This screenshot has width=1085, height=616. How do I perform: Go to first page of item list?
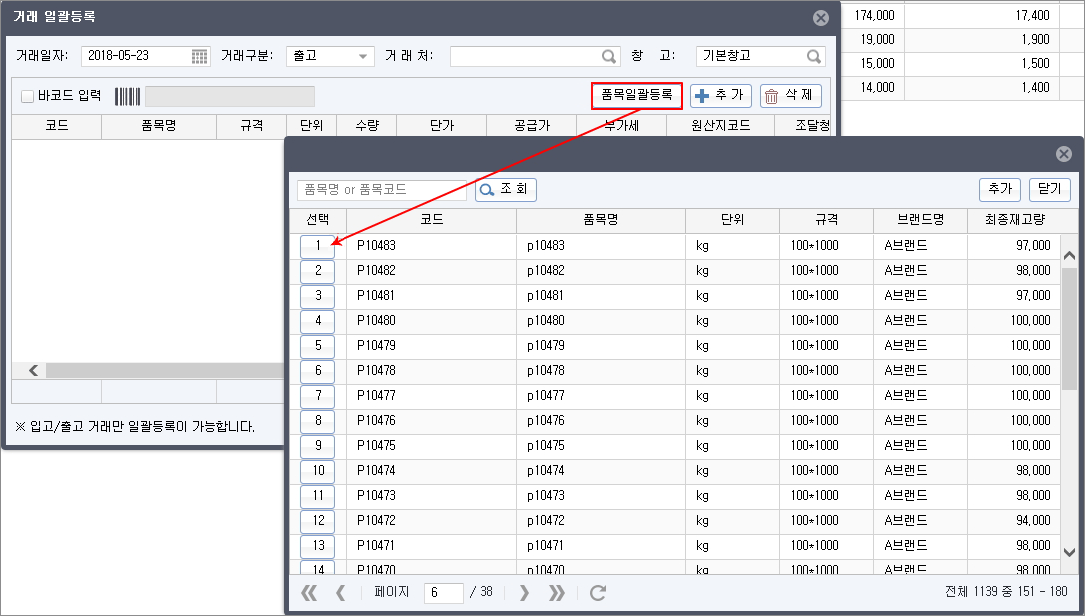tap(309, 592)
